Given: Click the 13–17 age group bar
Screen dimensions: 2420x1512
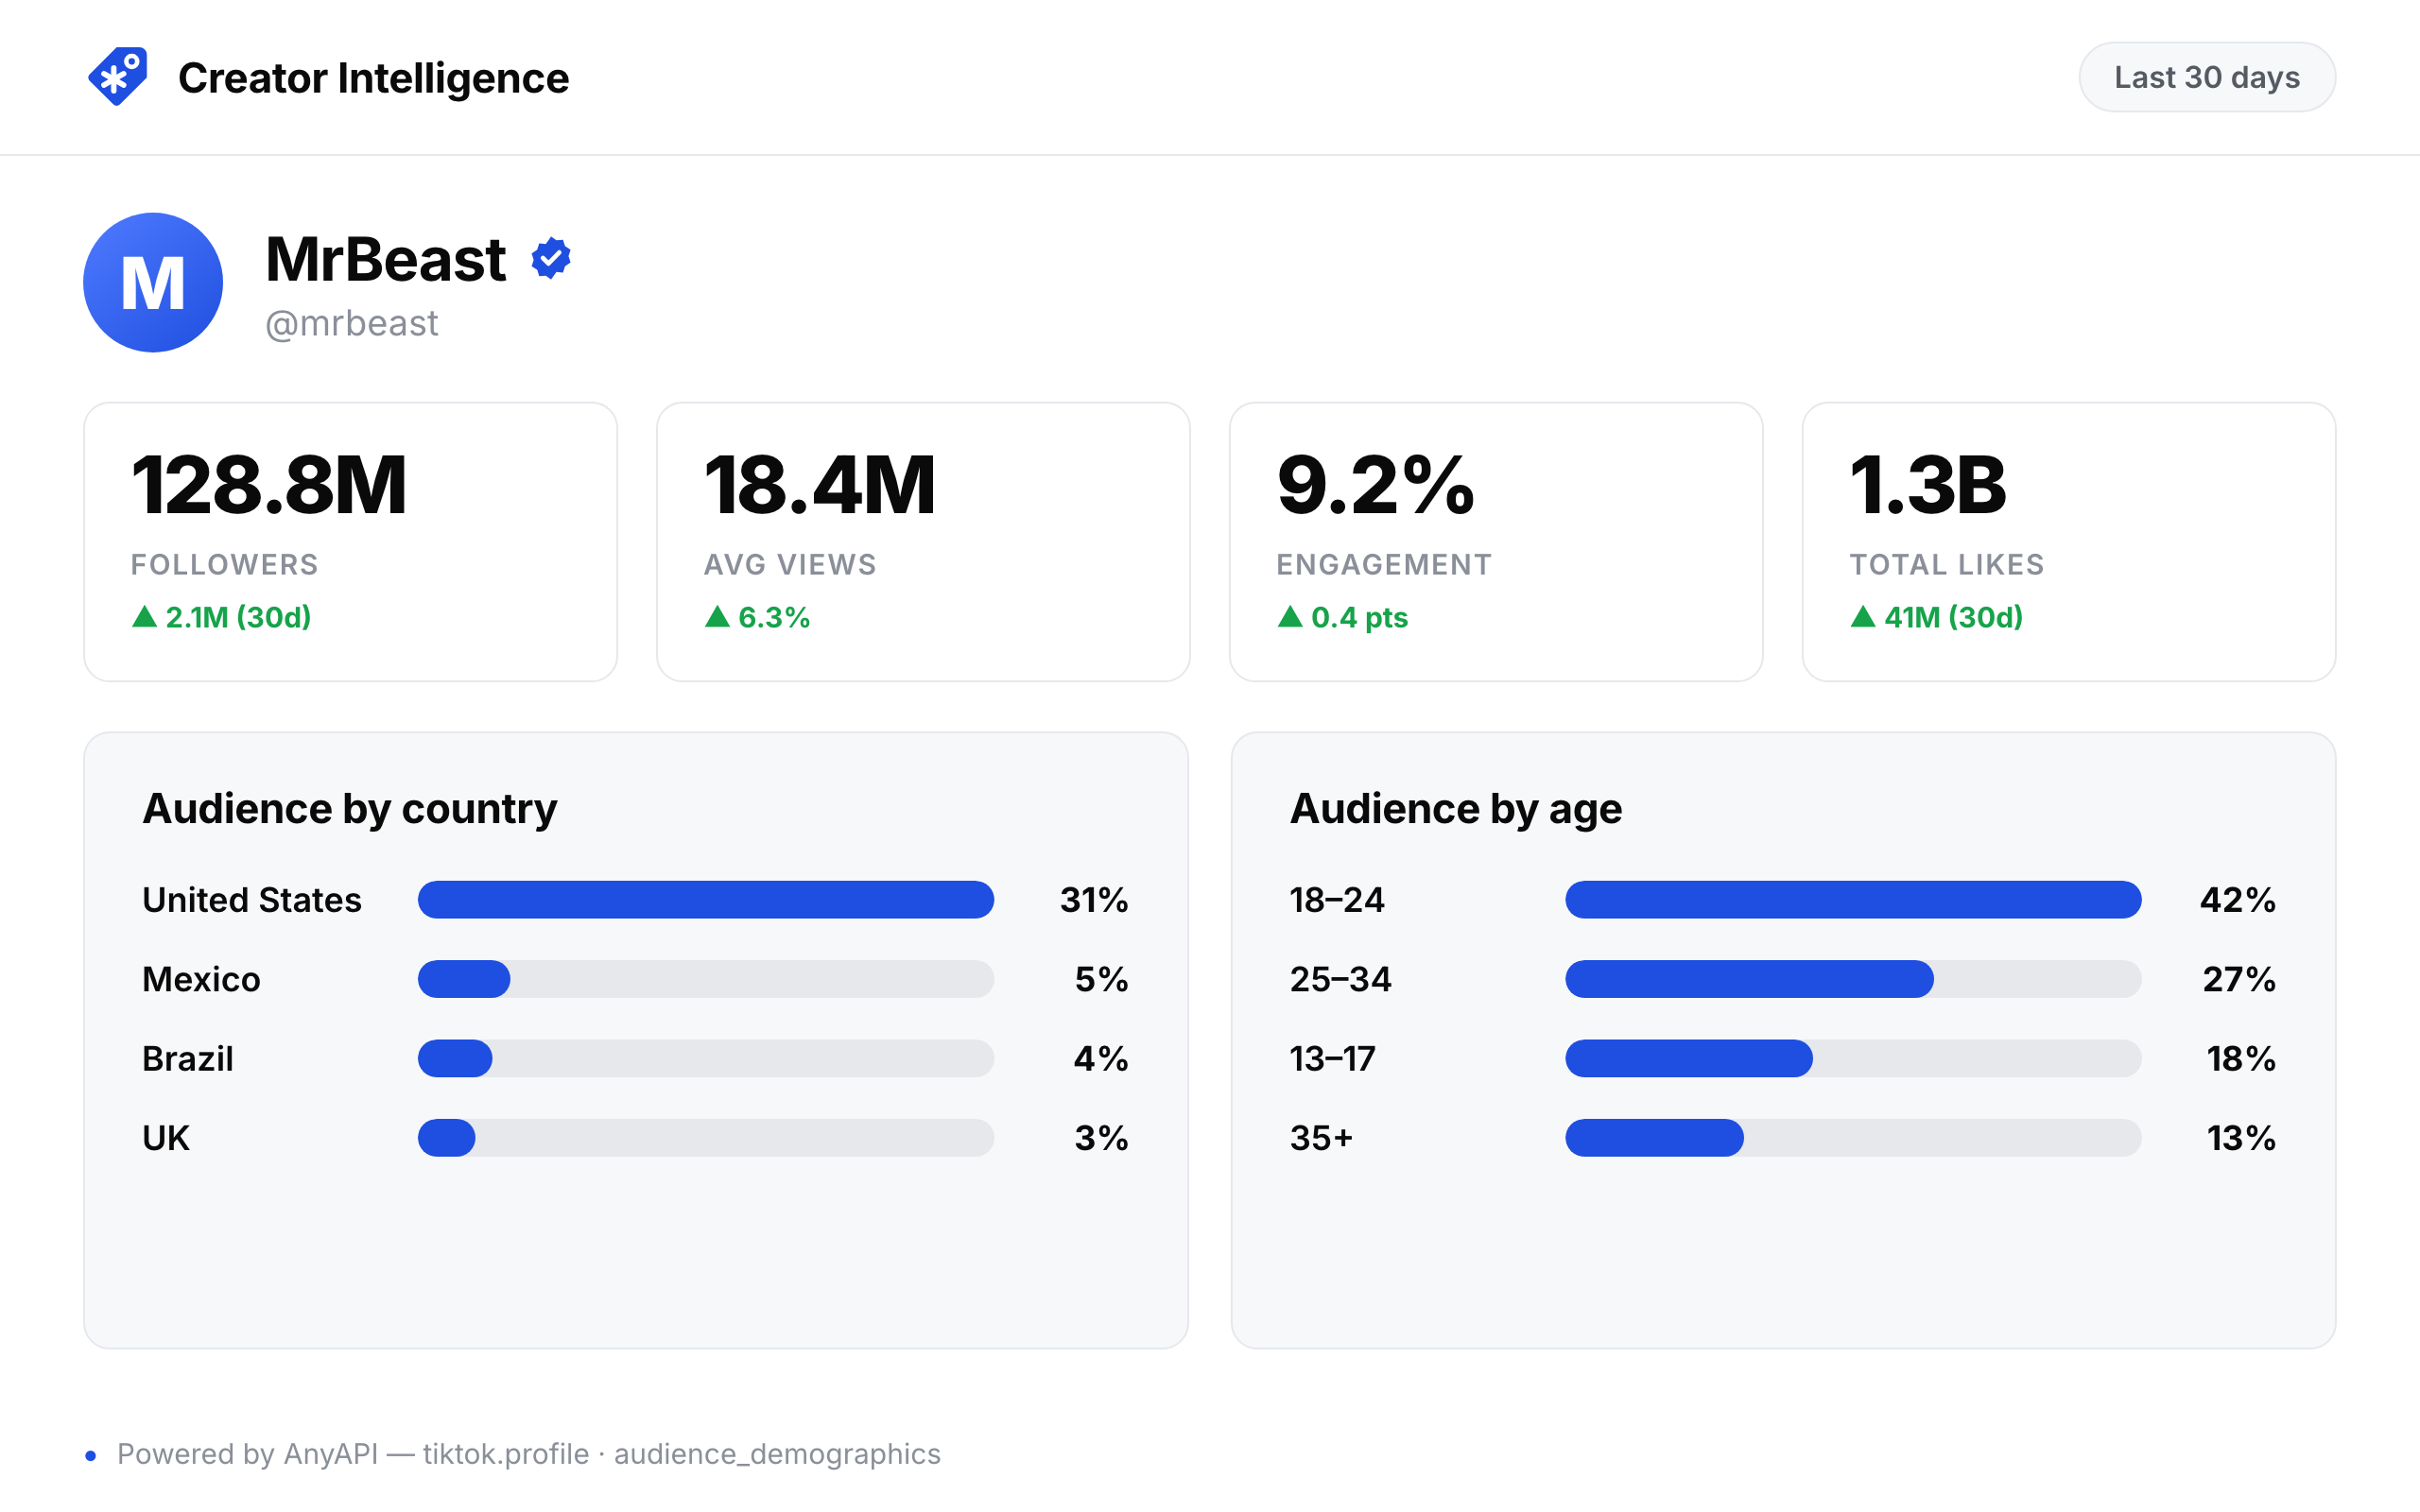Looking at the screenshot, I should pos(1853,1058).
